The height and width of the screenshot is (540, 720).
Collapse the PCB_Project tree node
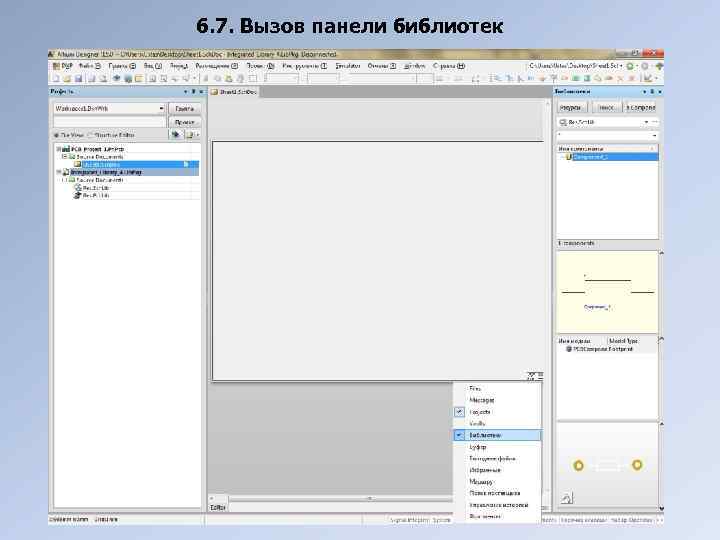59,149
